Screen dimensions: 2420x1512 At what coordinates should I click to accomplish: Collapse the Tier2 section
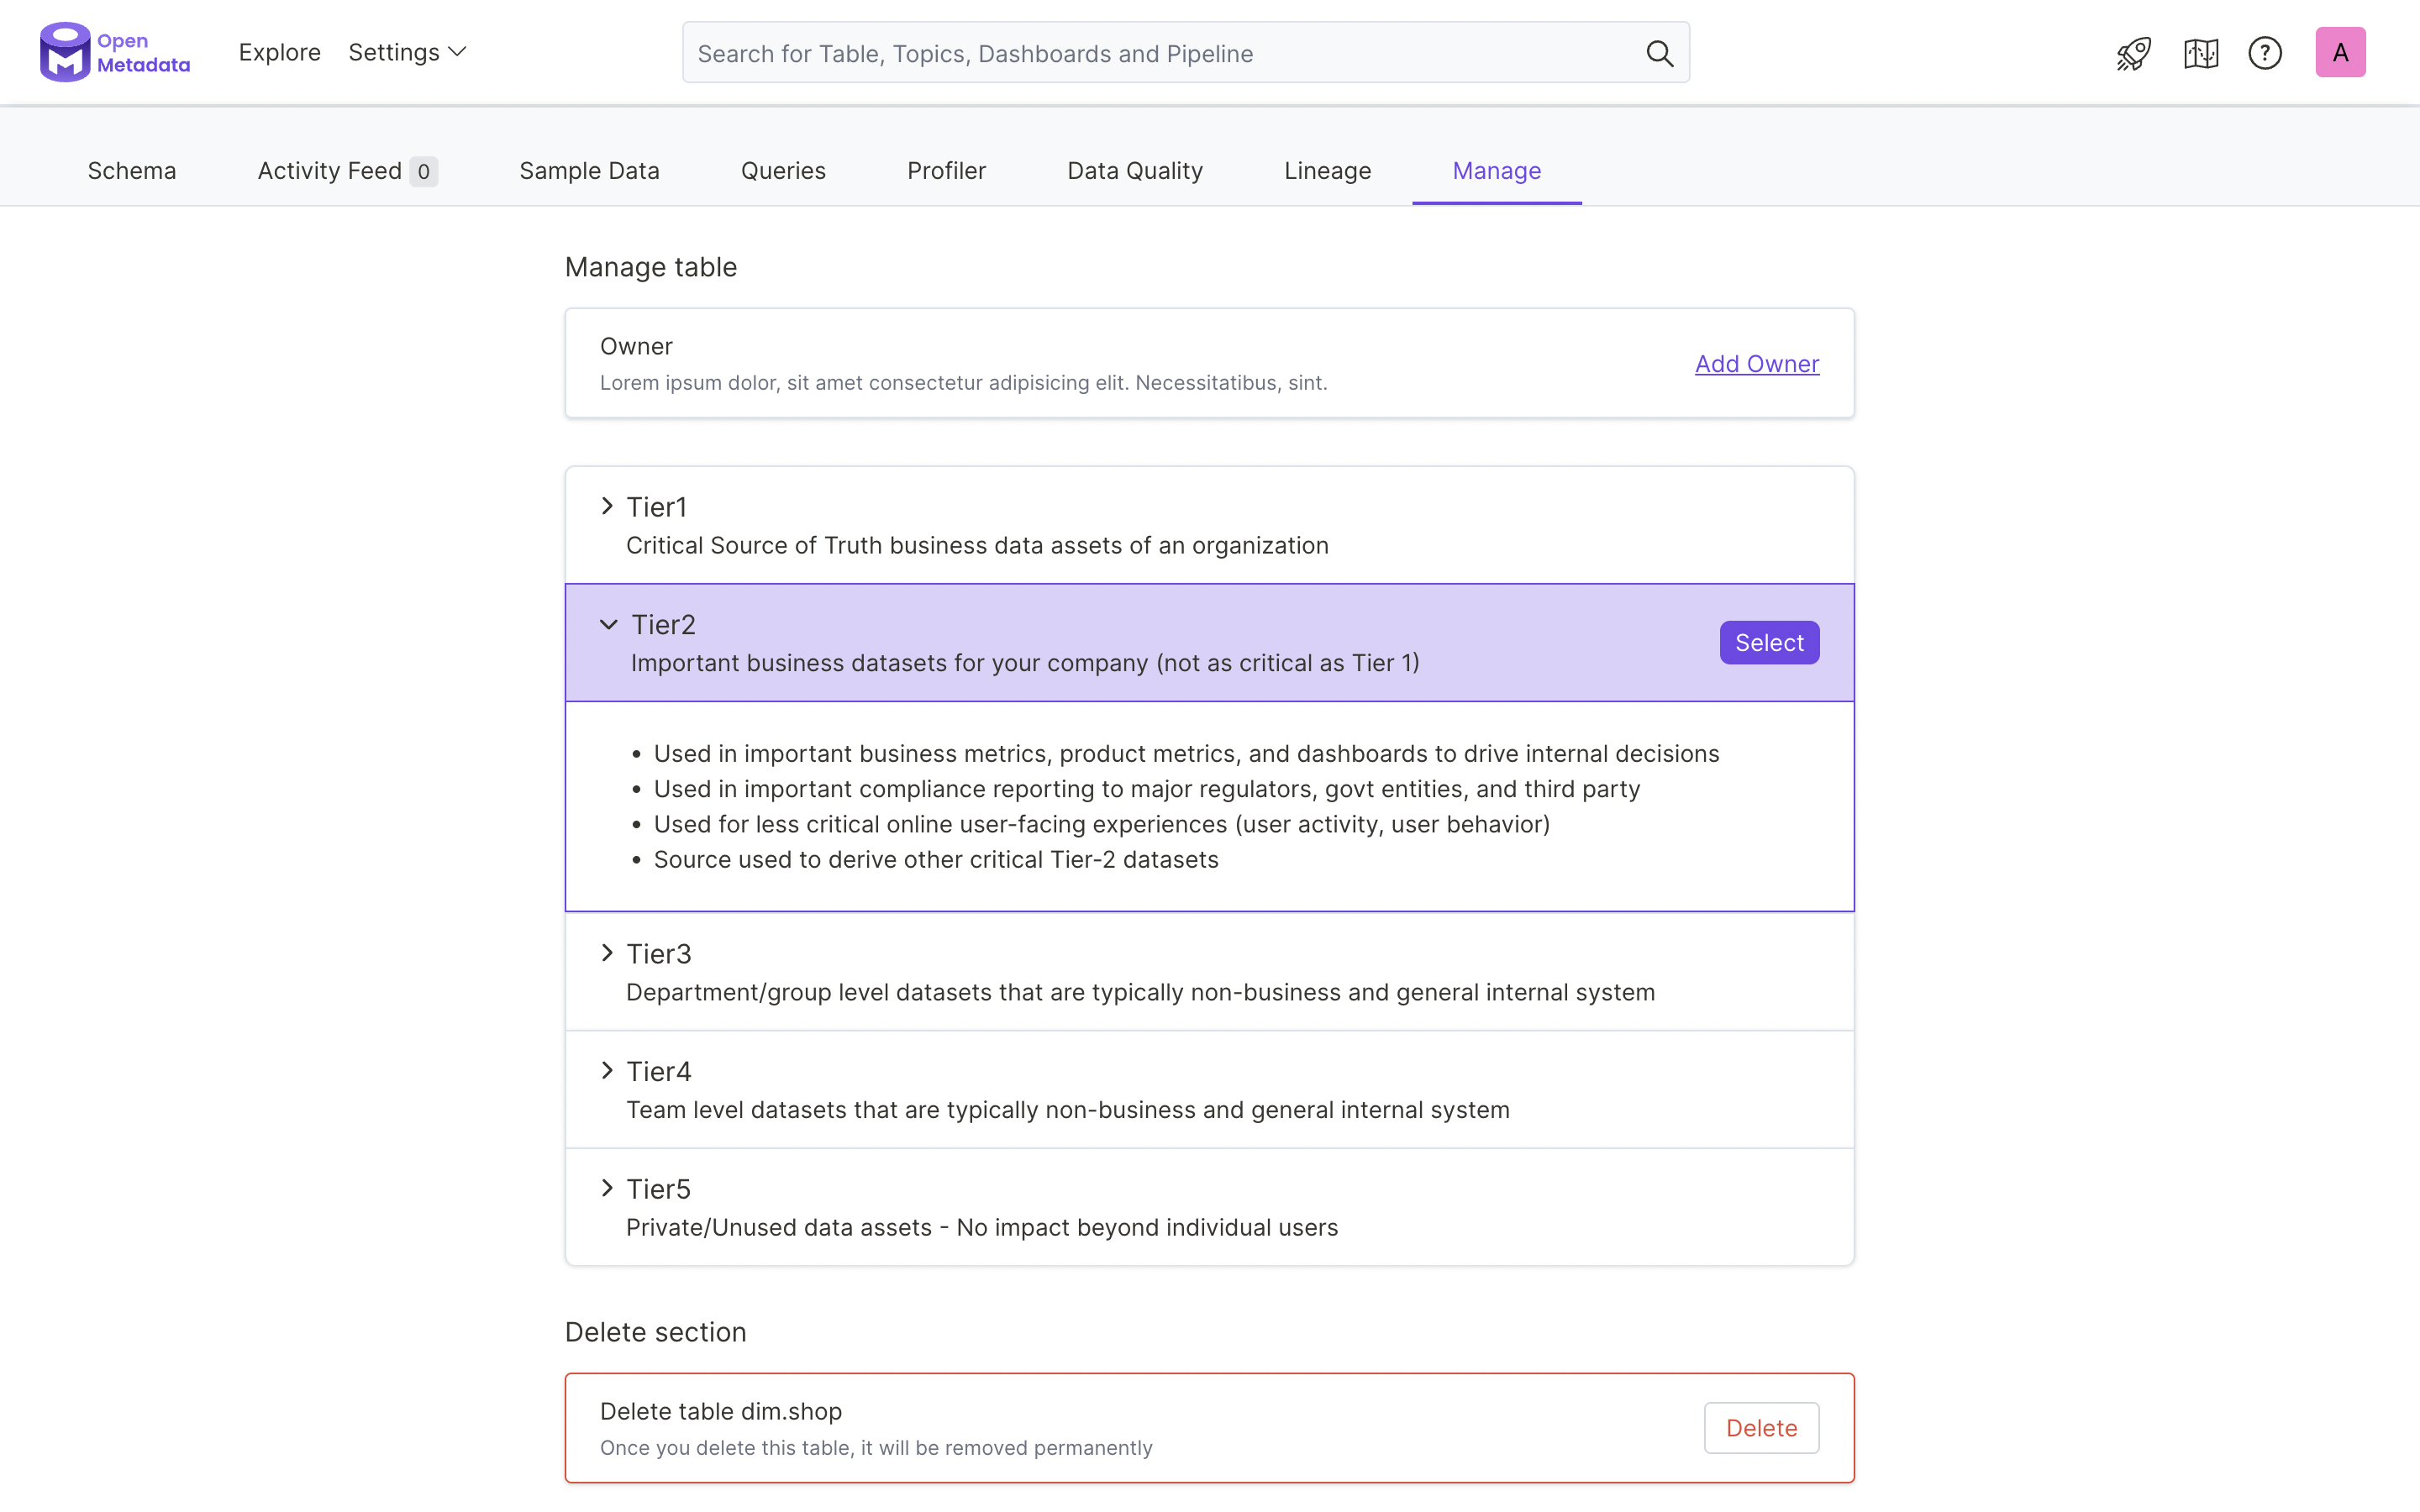click(x=608, y=624)
